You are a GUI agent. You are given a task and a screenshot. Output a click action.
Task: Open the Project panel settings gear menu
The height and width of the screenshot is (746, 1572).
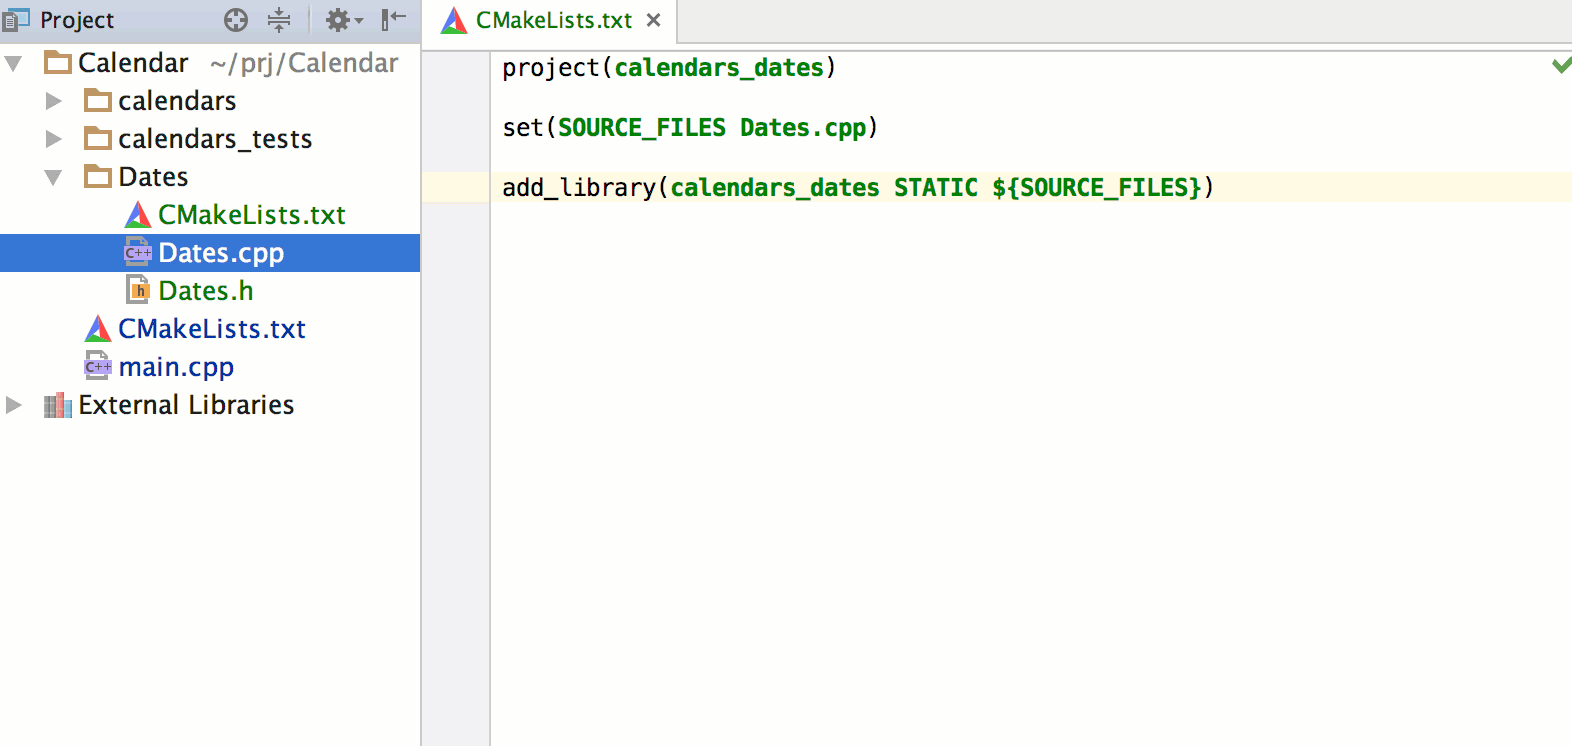click(x=343, y=20)
